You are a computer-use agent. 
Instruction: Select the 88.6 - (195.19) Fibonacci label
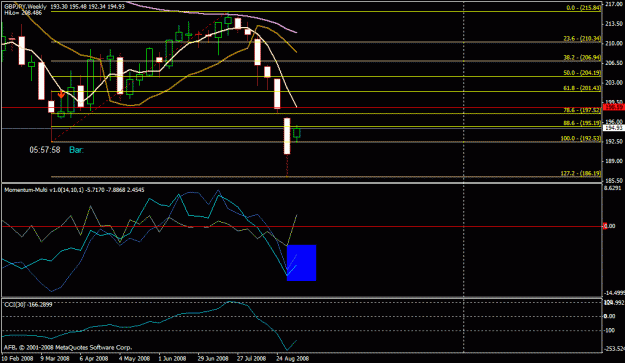pos(582,123)
